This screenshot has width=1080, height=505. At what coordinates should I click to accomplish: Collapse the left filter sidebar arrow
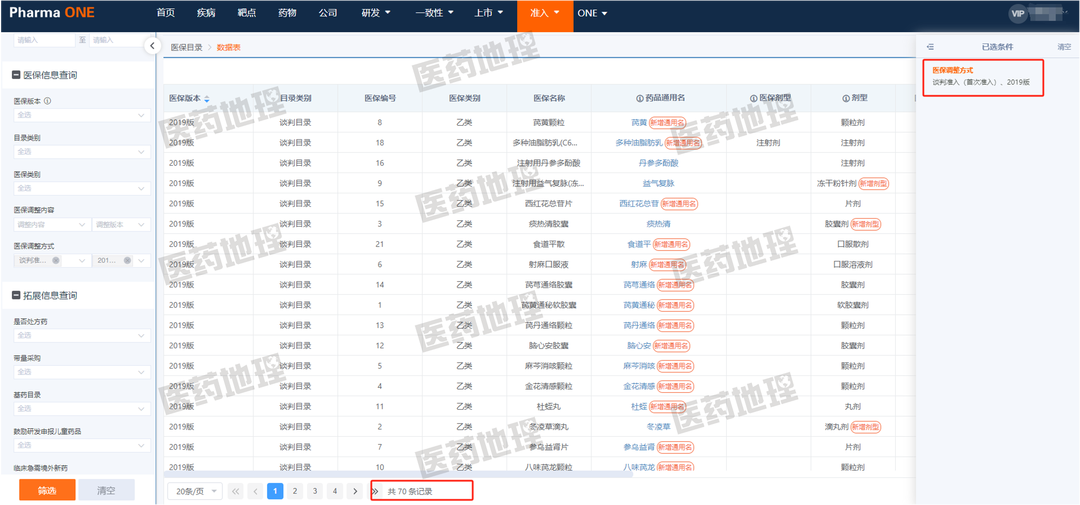[151, 45]
